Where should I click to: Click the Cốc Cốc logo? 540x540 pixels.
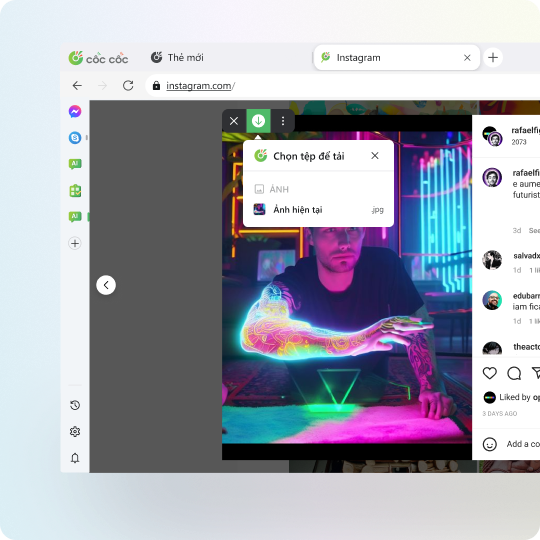[98, 58]
